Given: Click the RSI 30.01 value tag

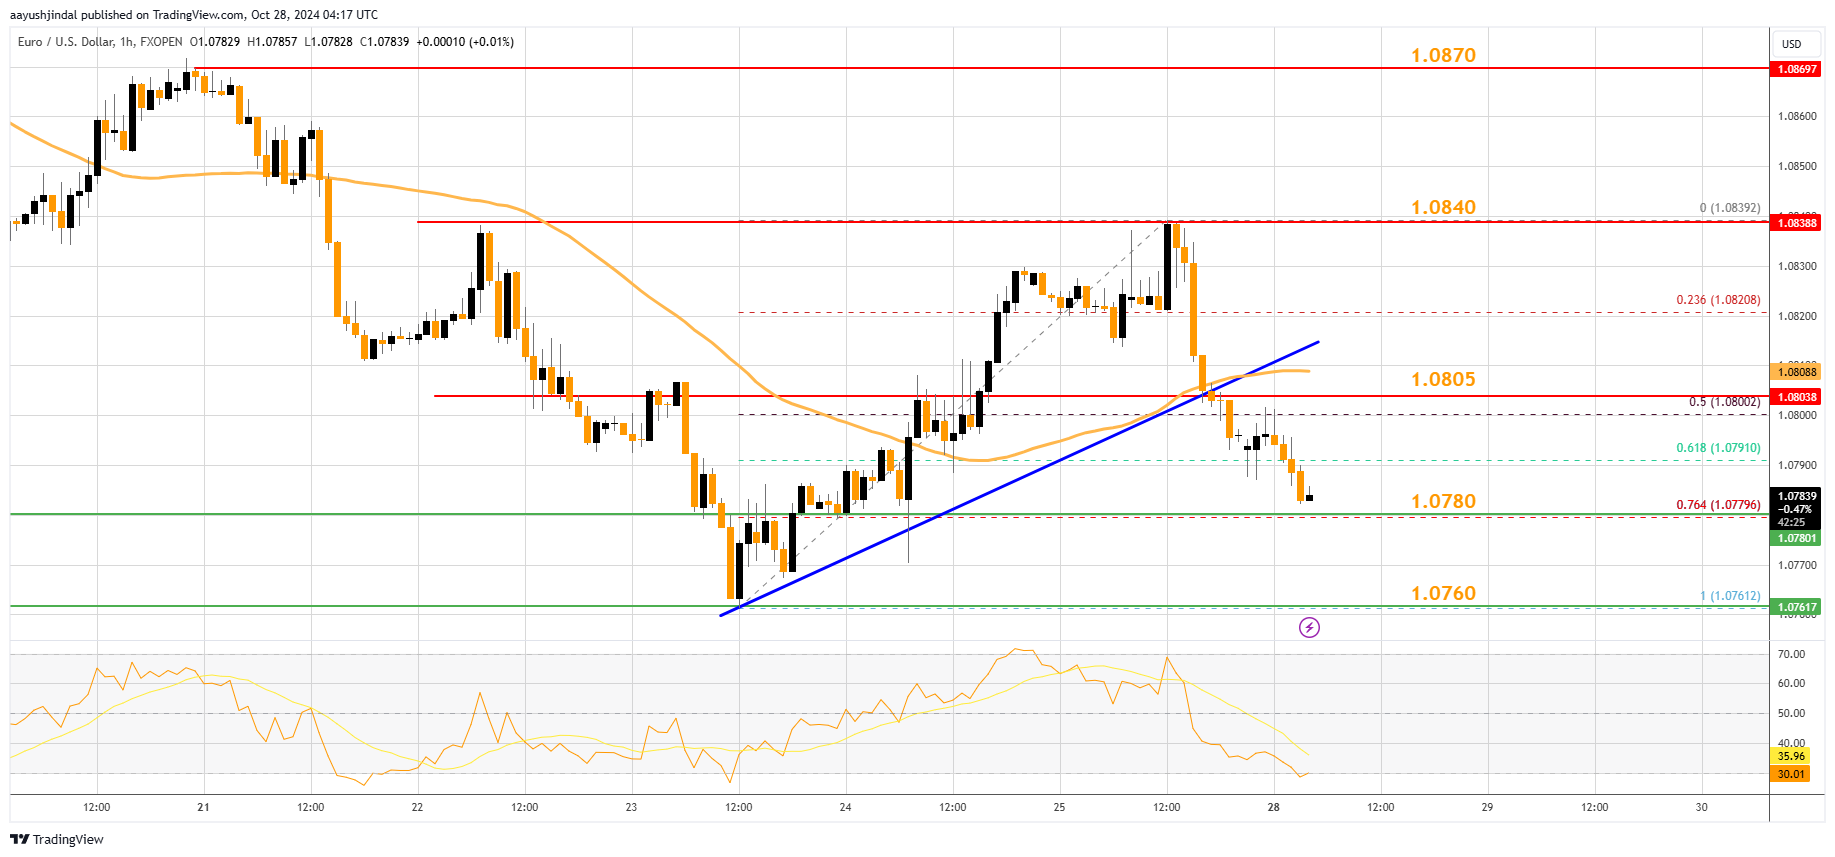Looking at the screenshot, I should tap(1791, 774).
